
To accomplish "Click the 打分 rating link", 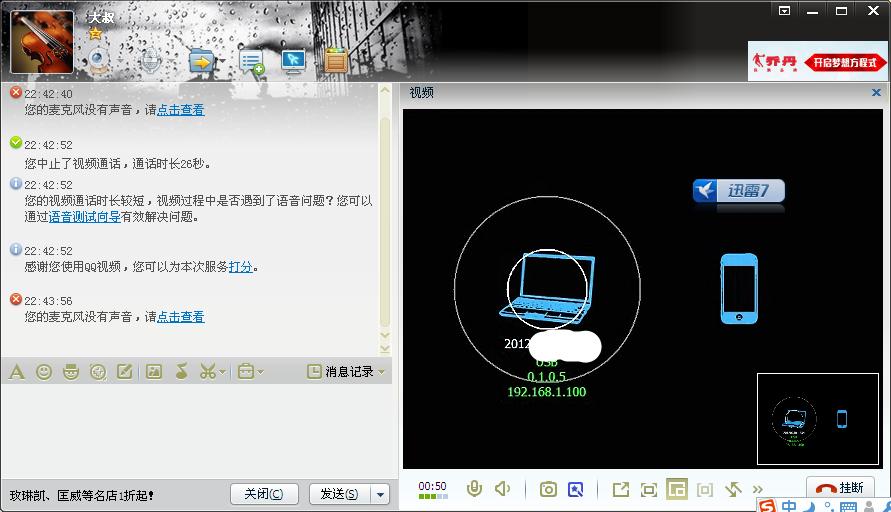I will pyautogui.click(x=240, y=267).
